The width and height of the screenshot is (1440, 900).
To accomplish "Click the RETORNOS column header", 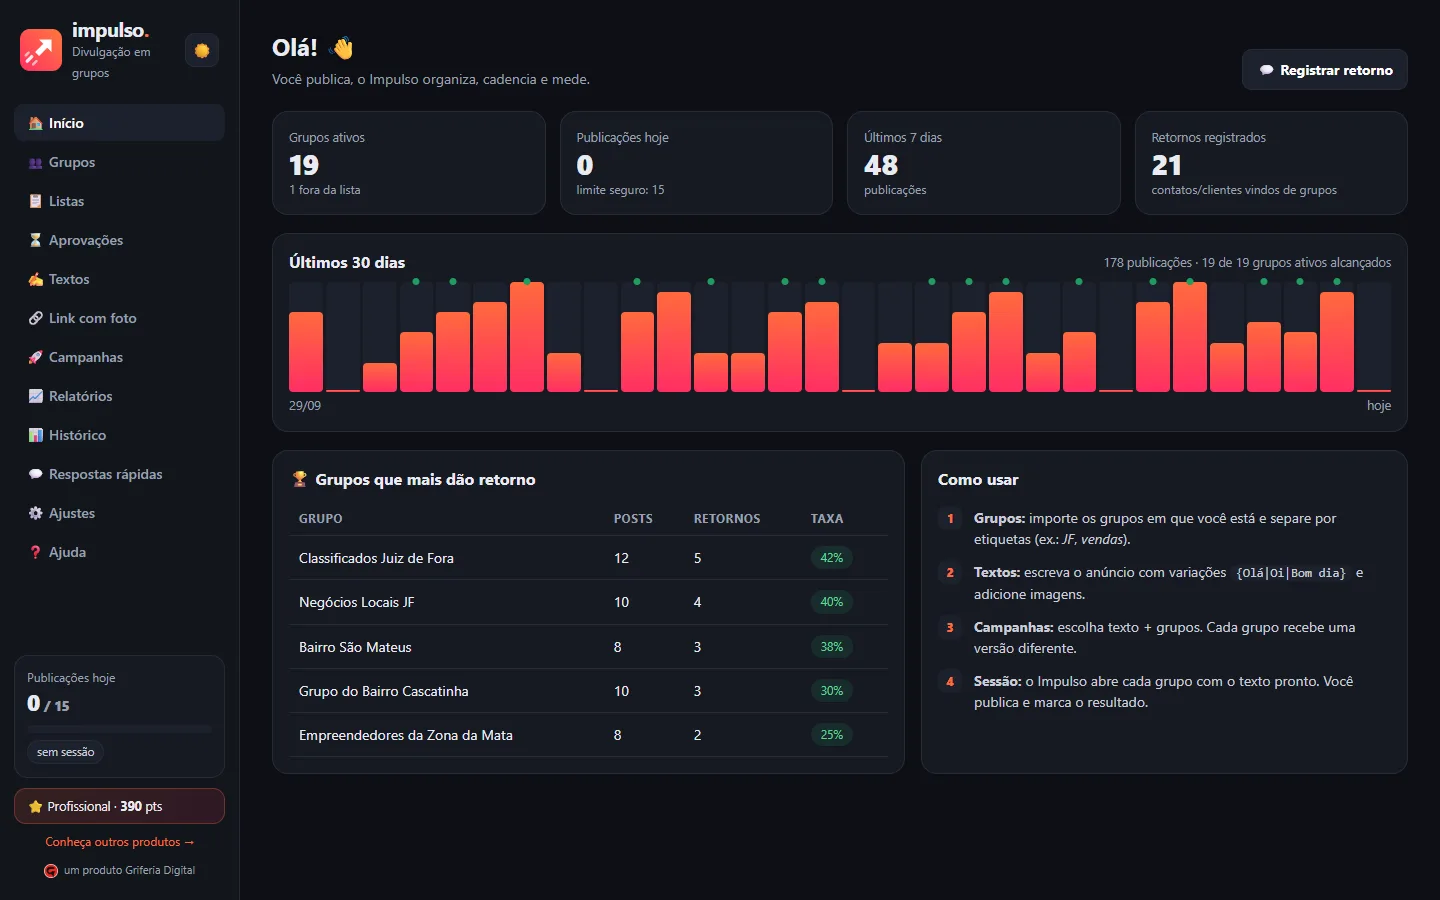I will pos(727,519).
